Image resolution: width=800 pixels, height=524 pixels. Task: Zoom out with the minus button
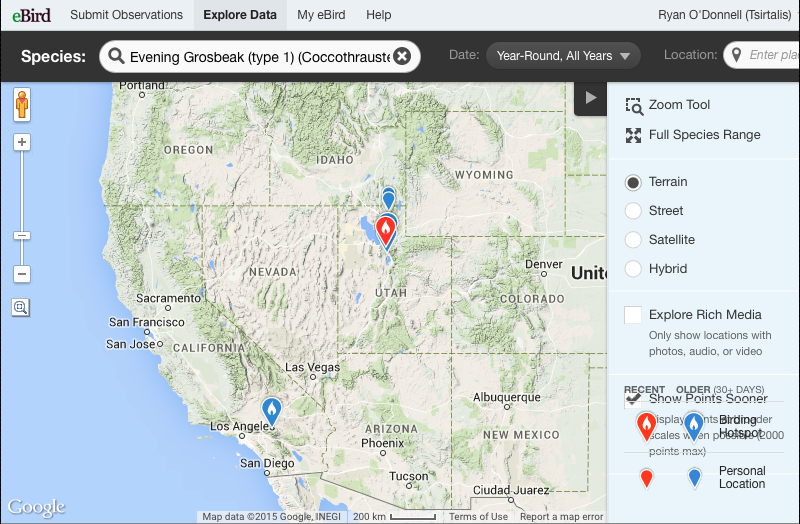(22, 274)
